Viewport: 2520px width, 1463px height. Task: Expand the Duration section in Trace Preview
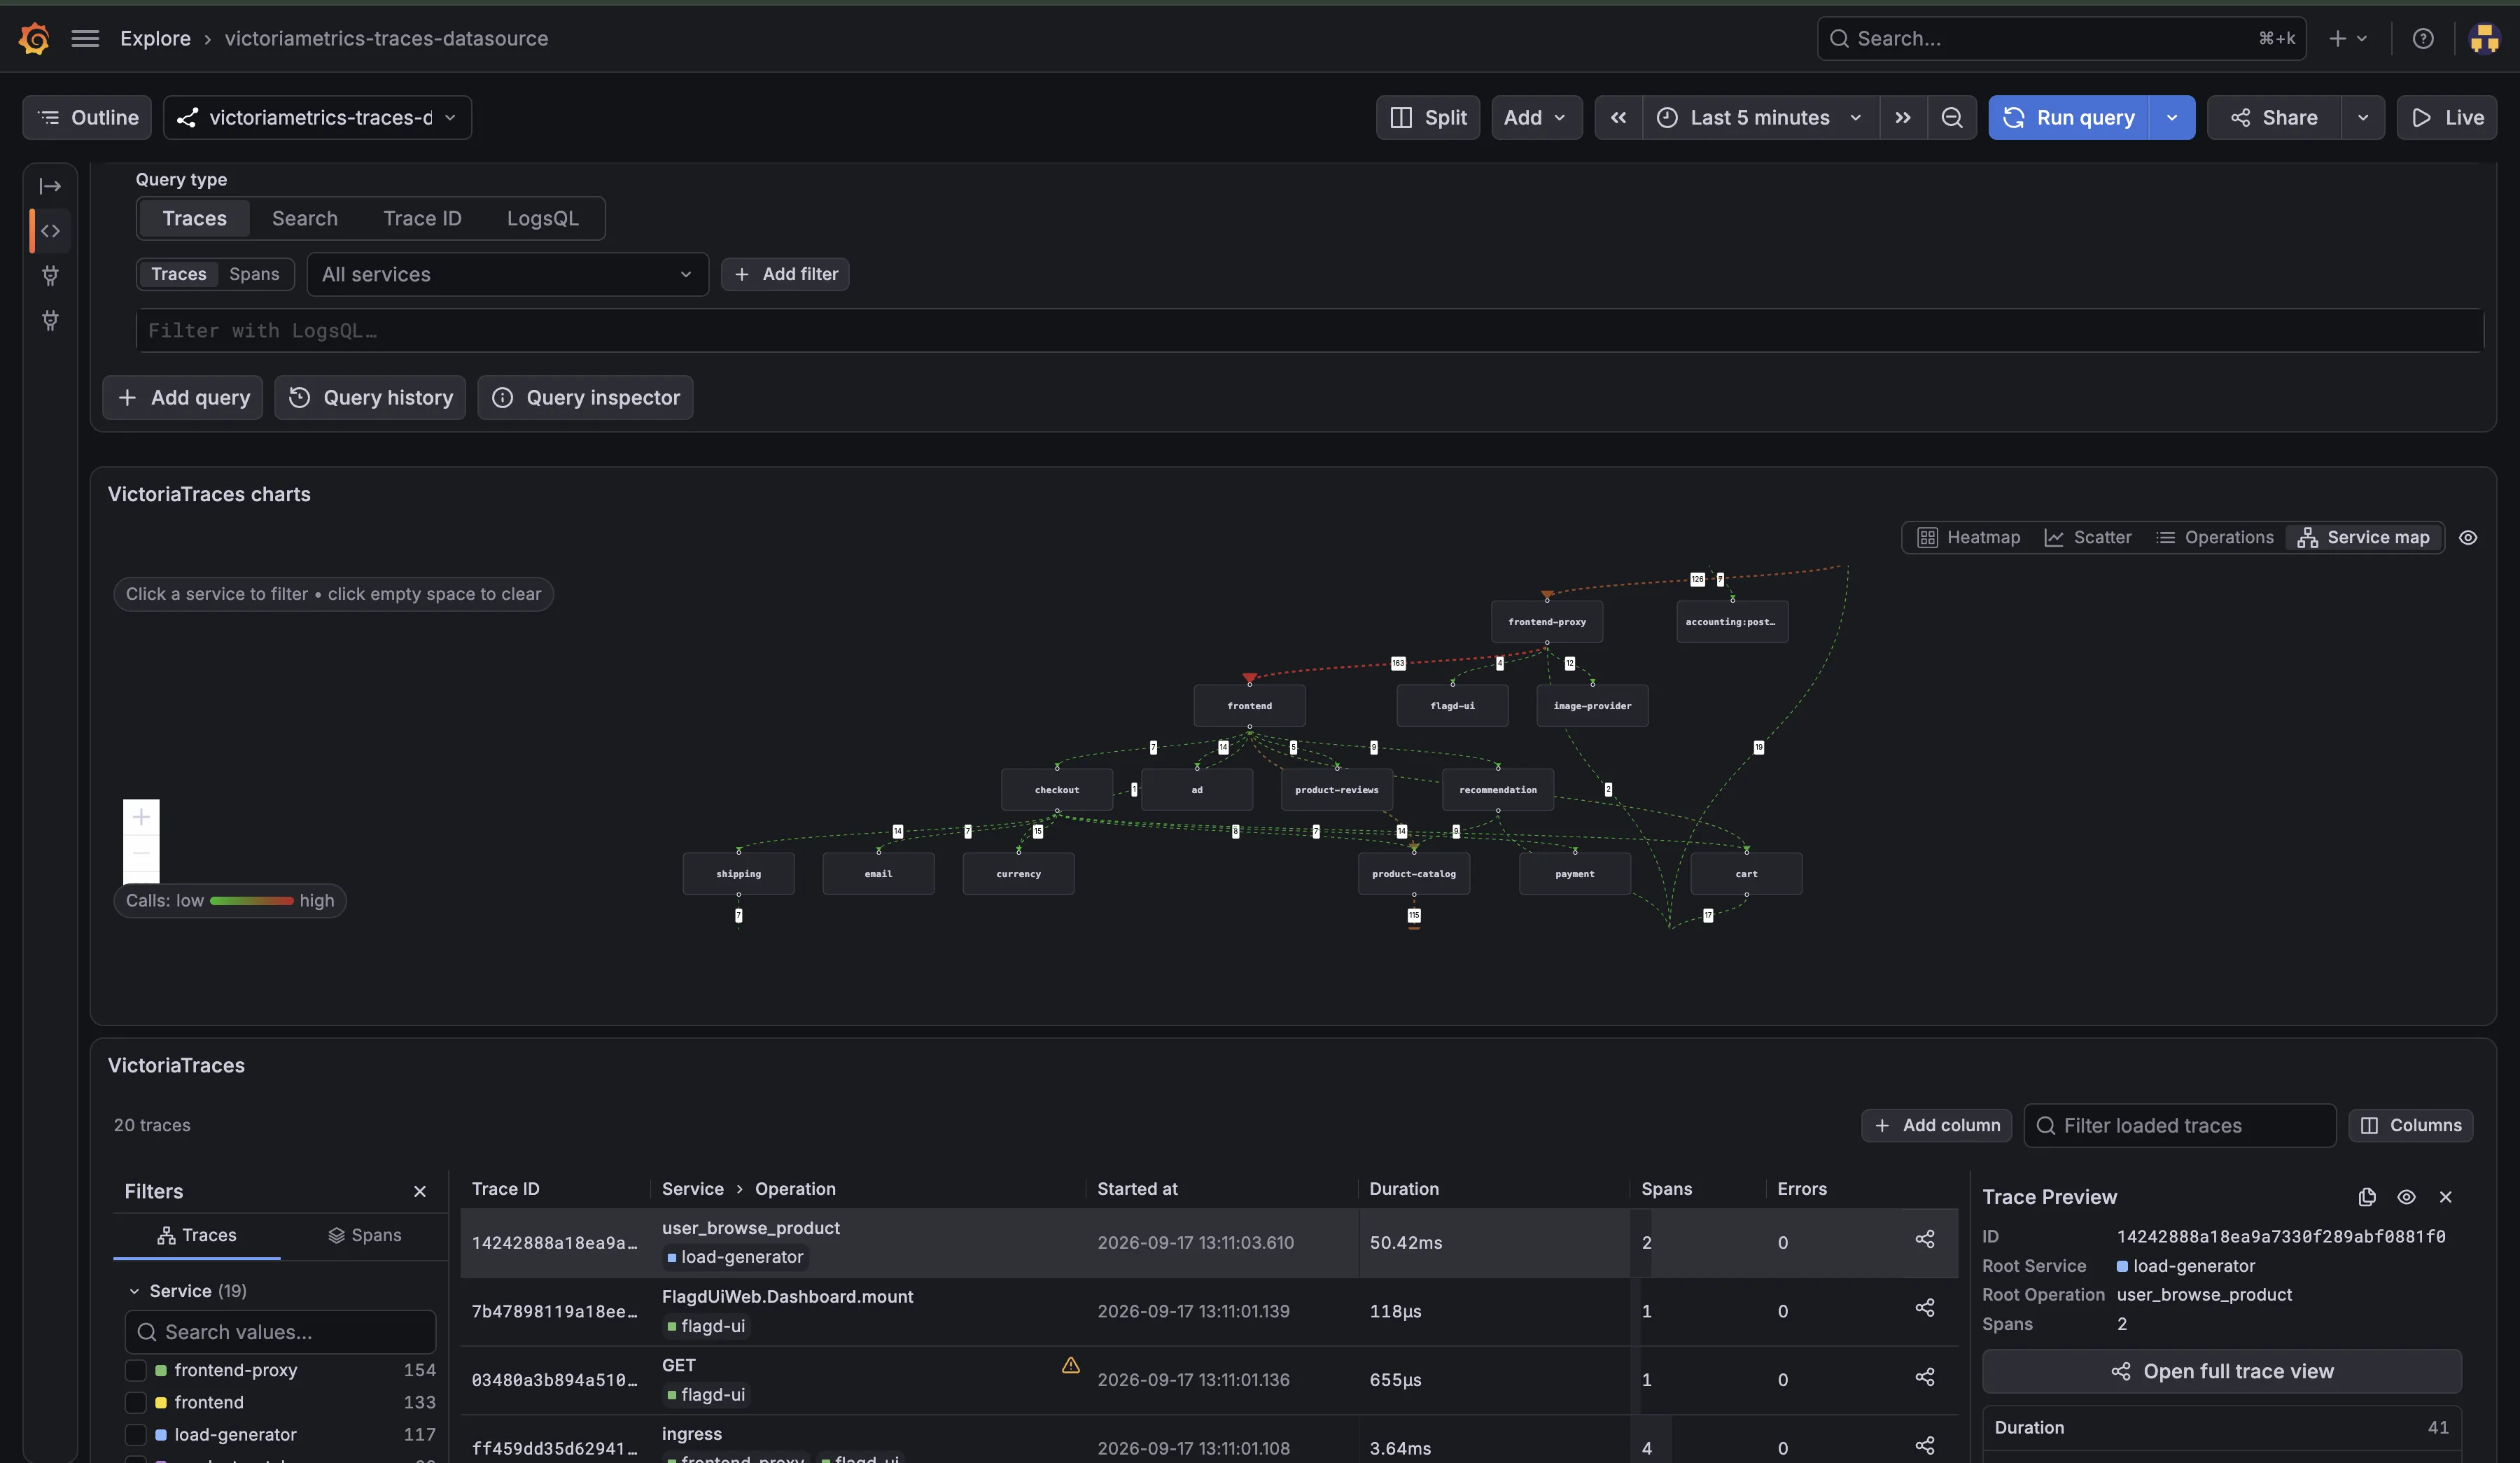coord(2221,1427)
